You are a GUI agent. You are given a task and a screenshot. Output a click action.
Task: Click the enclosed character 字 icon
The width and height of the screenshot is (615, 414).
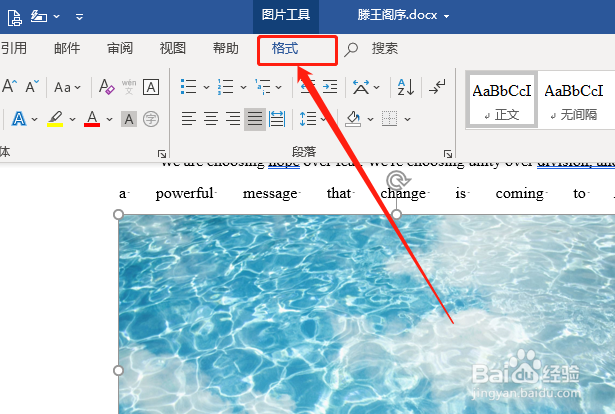[x=151, y=119]
